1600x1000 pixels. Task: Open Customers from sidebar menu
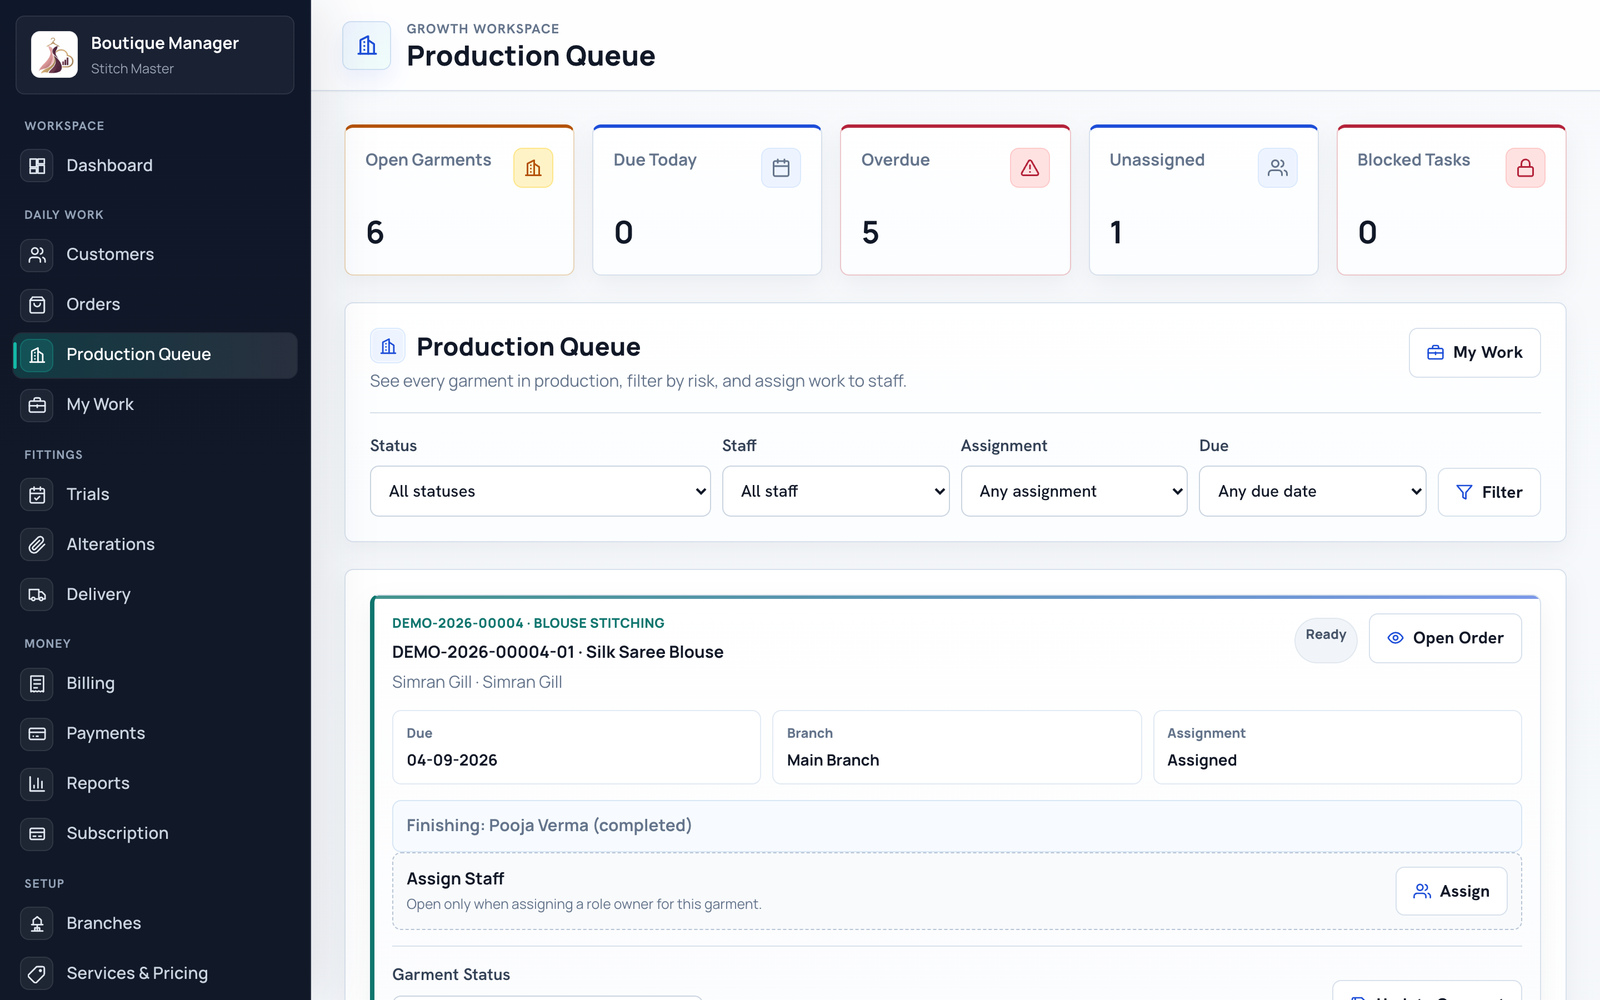click(155, 255)
